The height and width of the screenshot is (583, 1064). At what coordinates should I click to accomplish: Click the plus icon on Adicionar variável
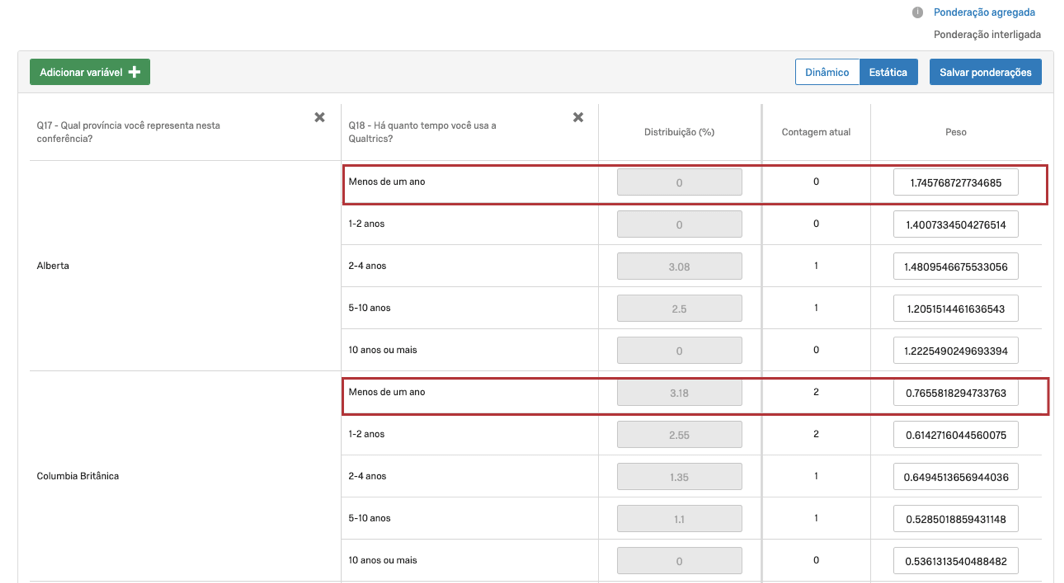pyautogui.click(x=135, y=72)
